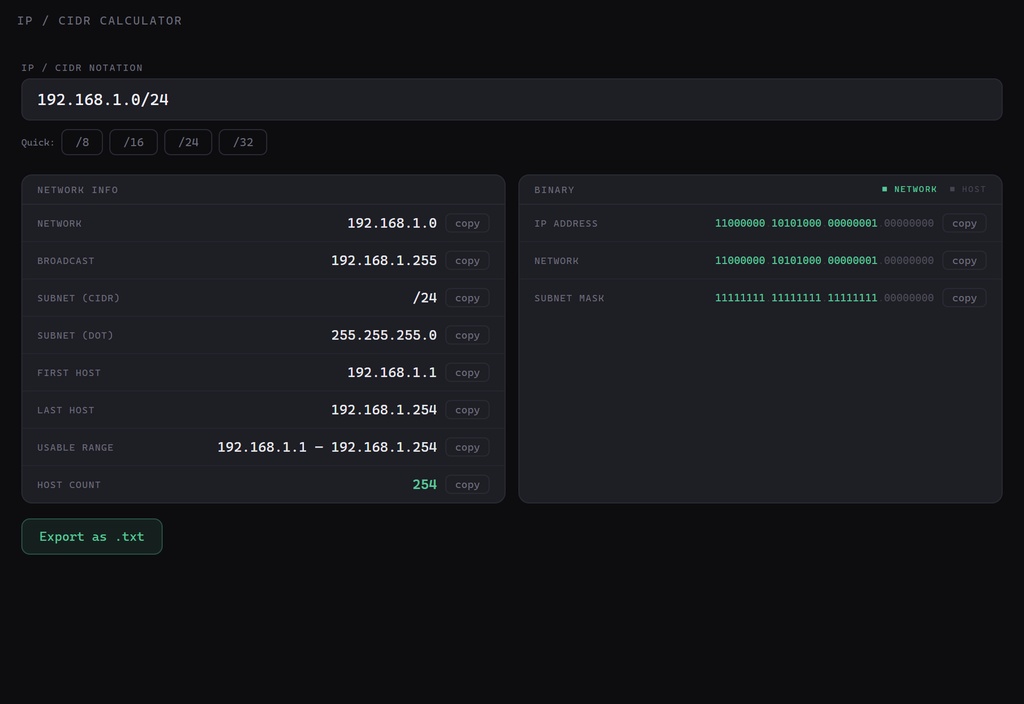Click the 192.168.1.1 First Host value
The width and height of the screenshot is (1024, 704).
392,372
